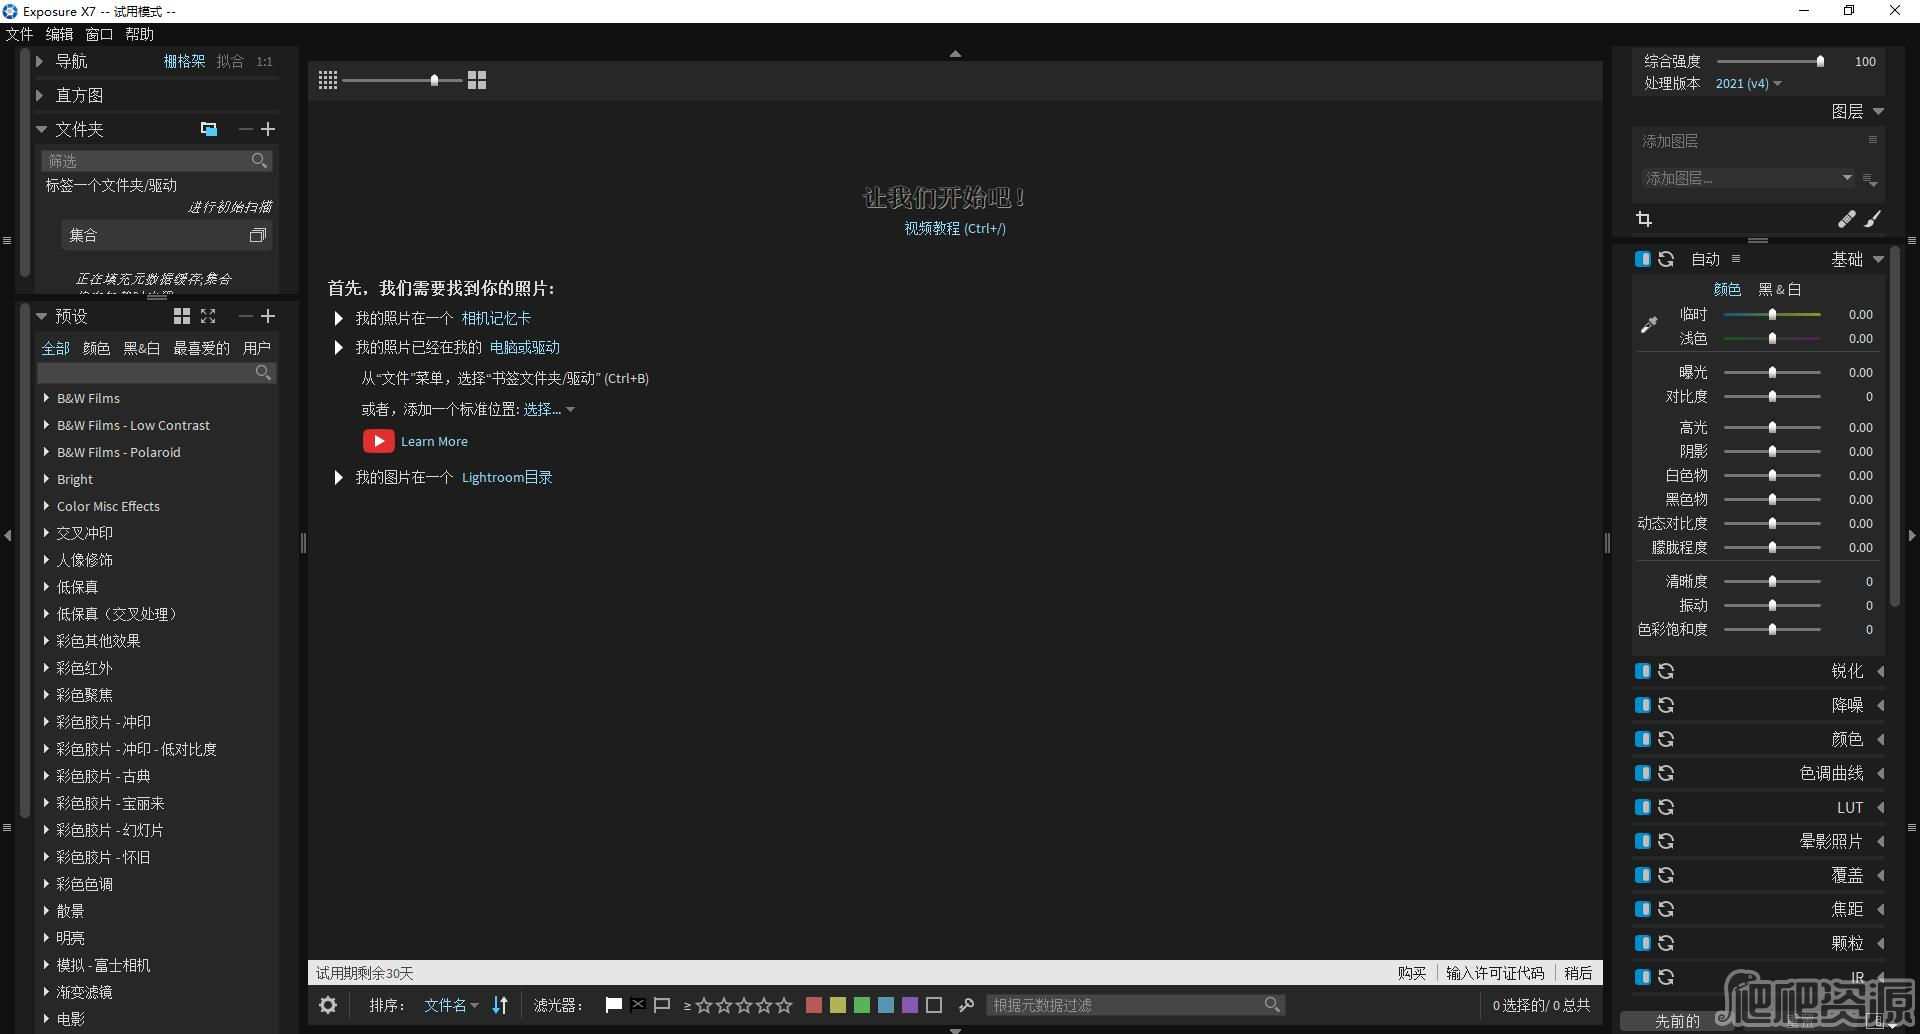Add a new preset with plus icon

pos(268,316)
